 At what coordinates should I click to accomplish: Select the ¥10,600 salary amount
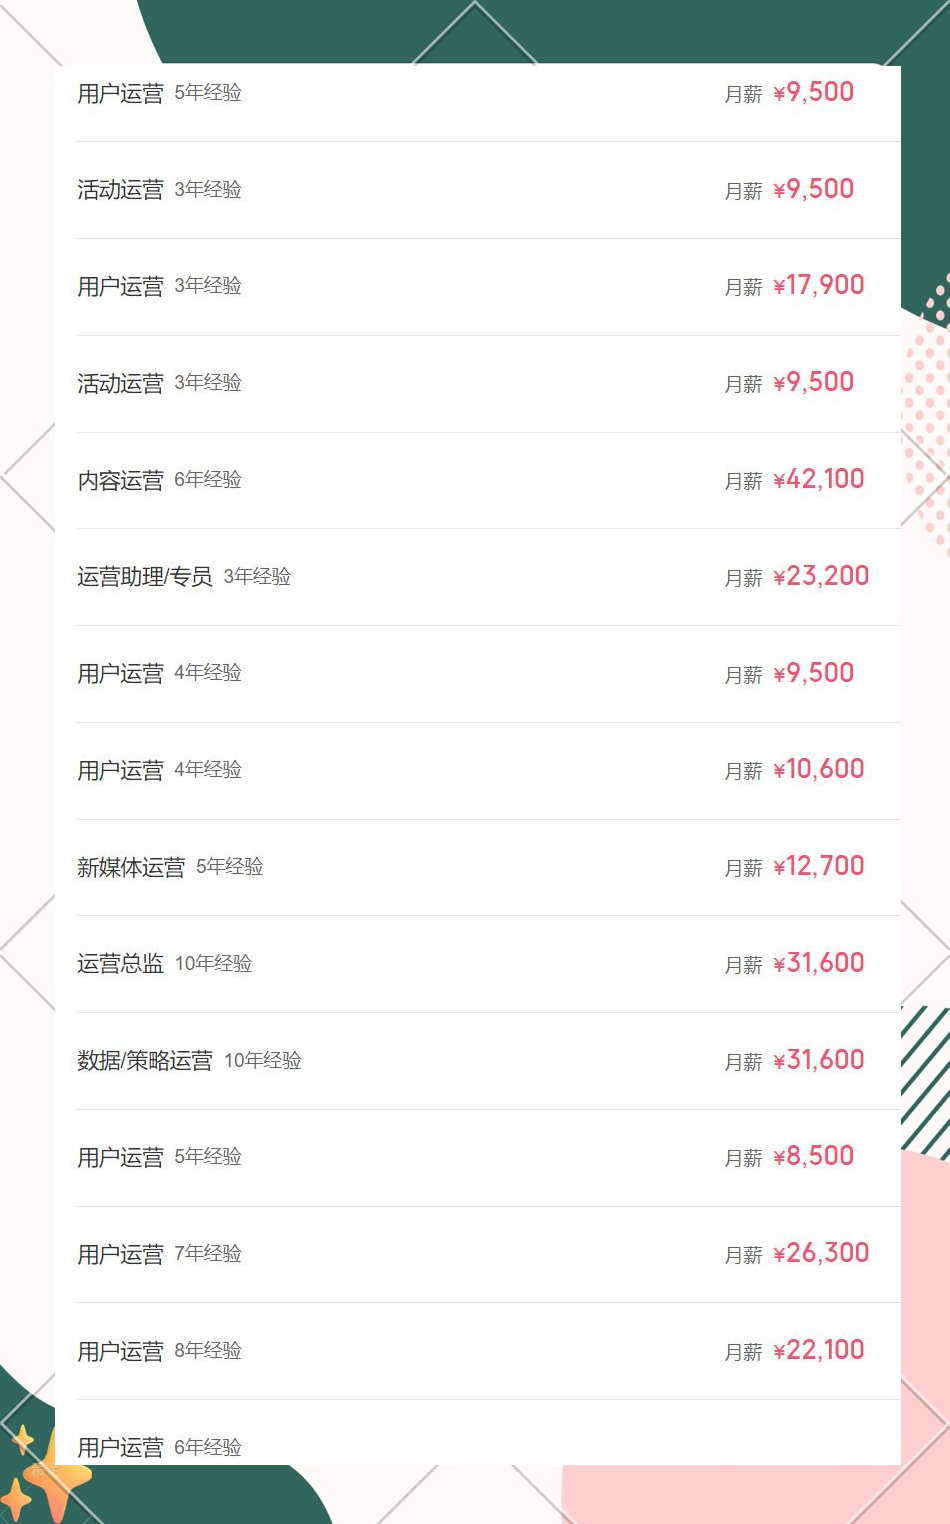(819, 769)
